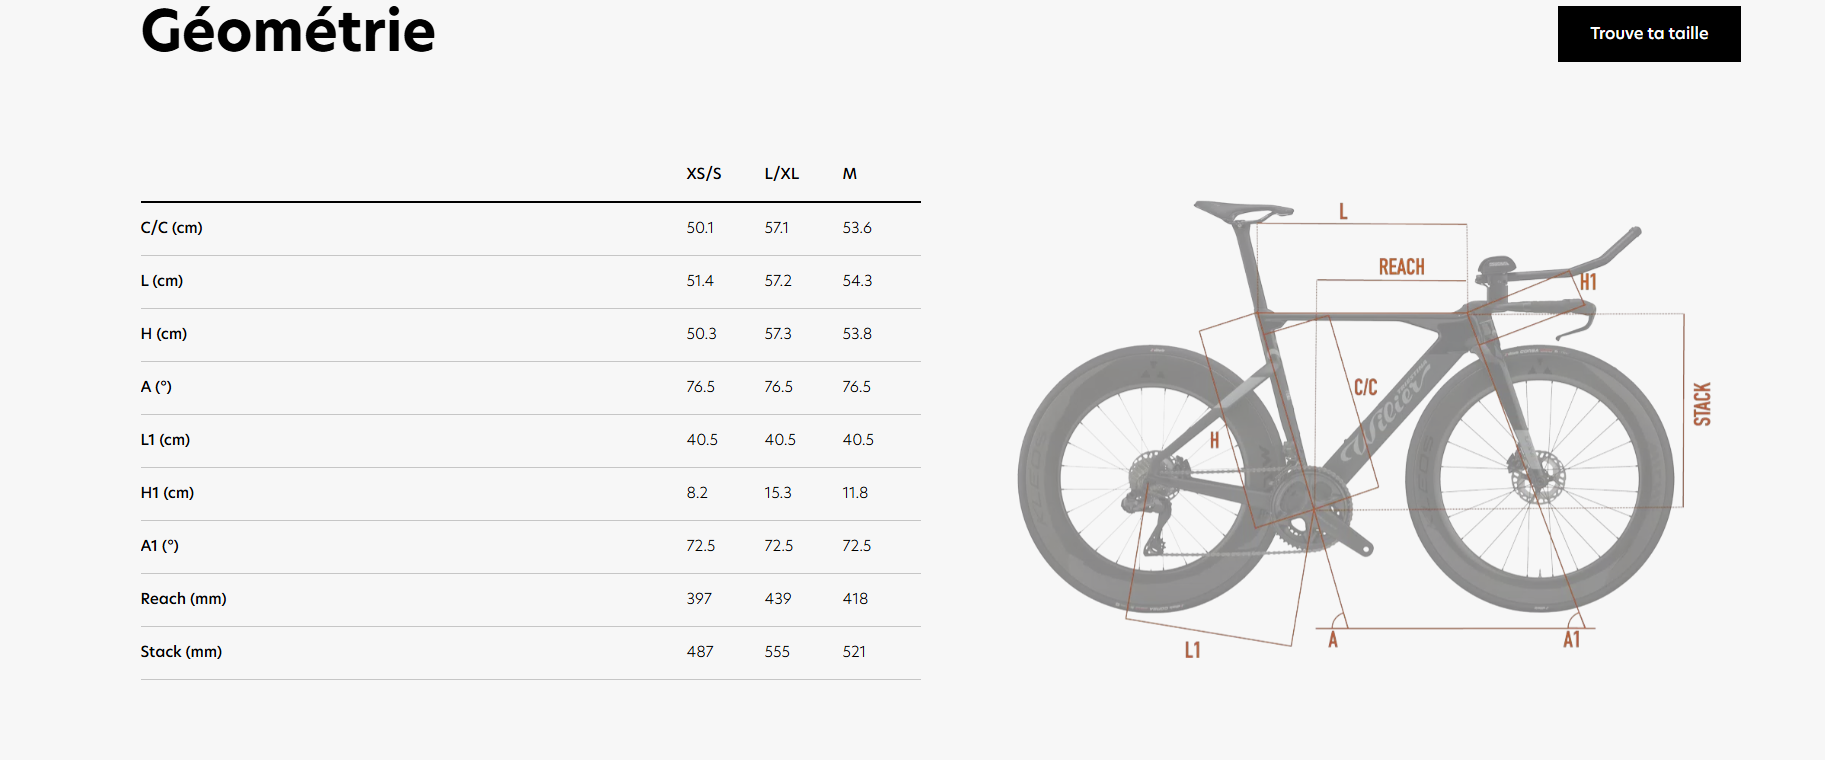This screenshot has width=1825, height=762.
Task: Click the C/C (cm) row label
Action: tap(171, 228)
